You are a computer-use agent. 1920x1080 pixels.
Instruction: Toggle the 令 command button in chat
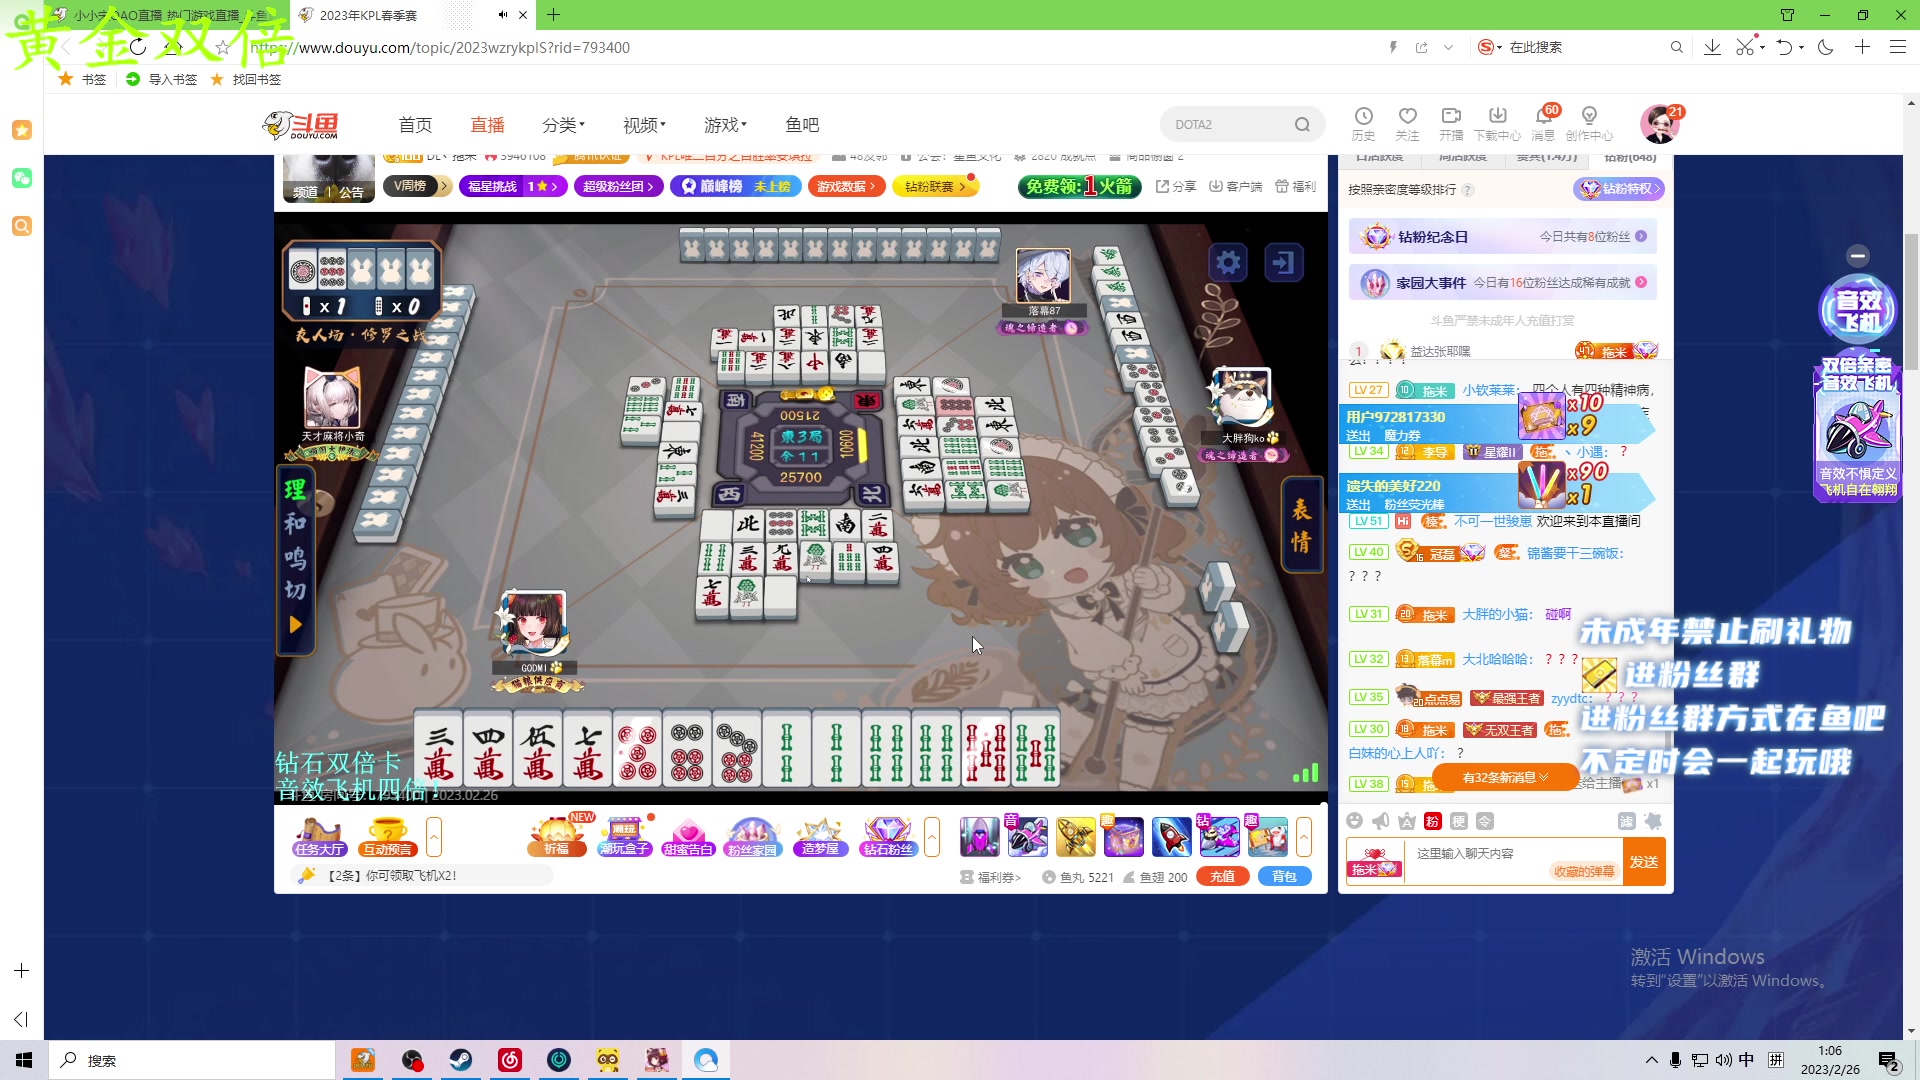[x=1485, y=821]
